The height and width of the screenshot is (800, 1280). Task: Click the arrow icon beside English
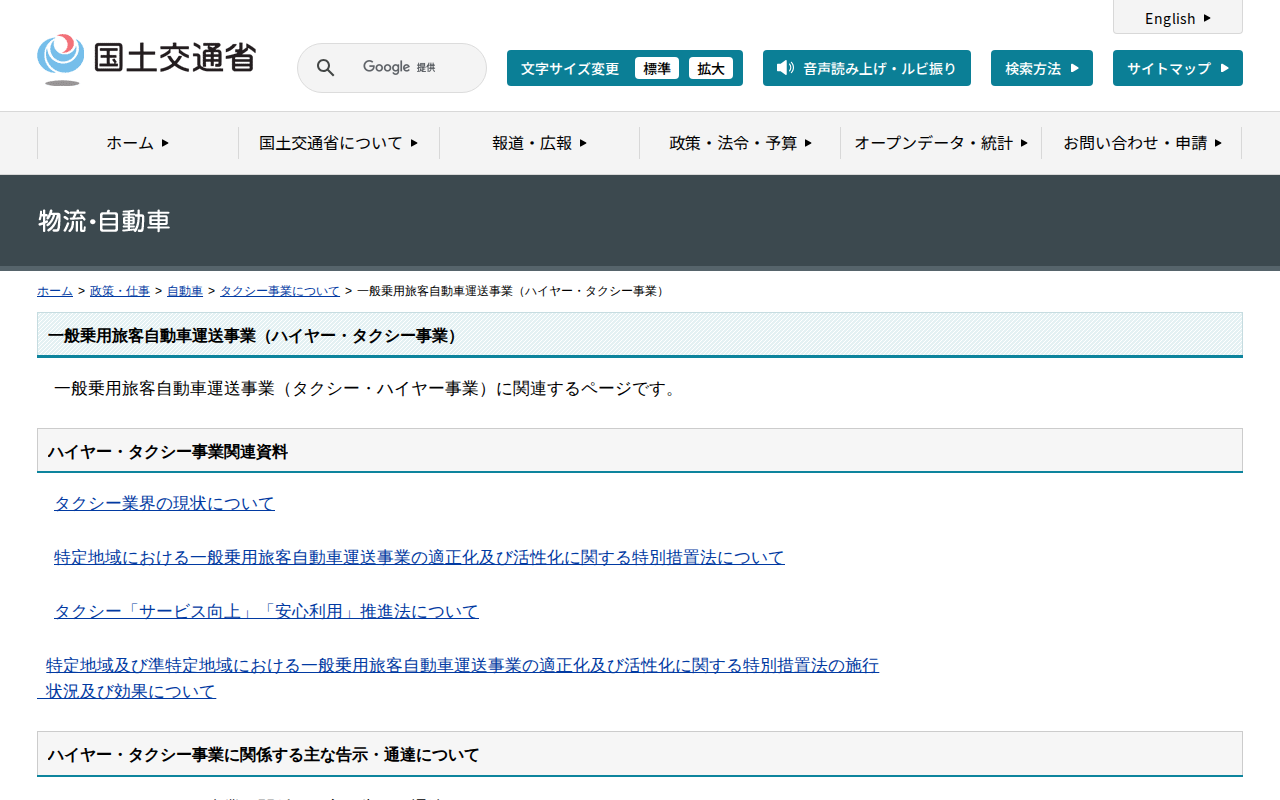pyautogui.click(x=1207, y=18)
